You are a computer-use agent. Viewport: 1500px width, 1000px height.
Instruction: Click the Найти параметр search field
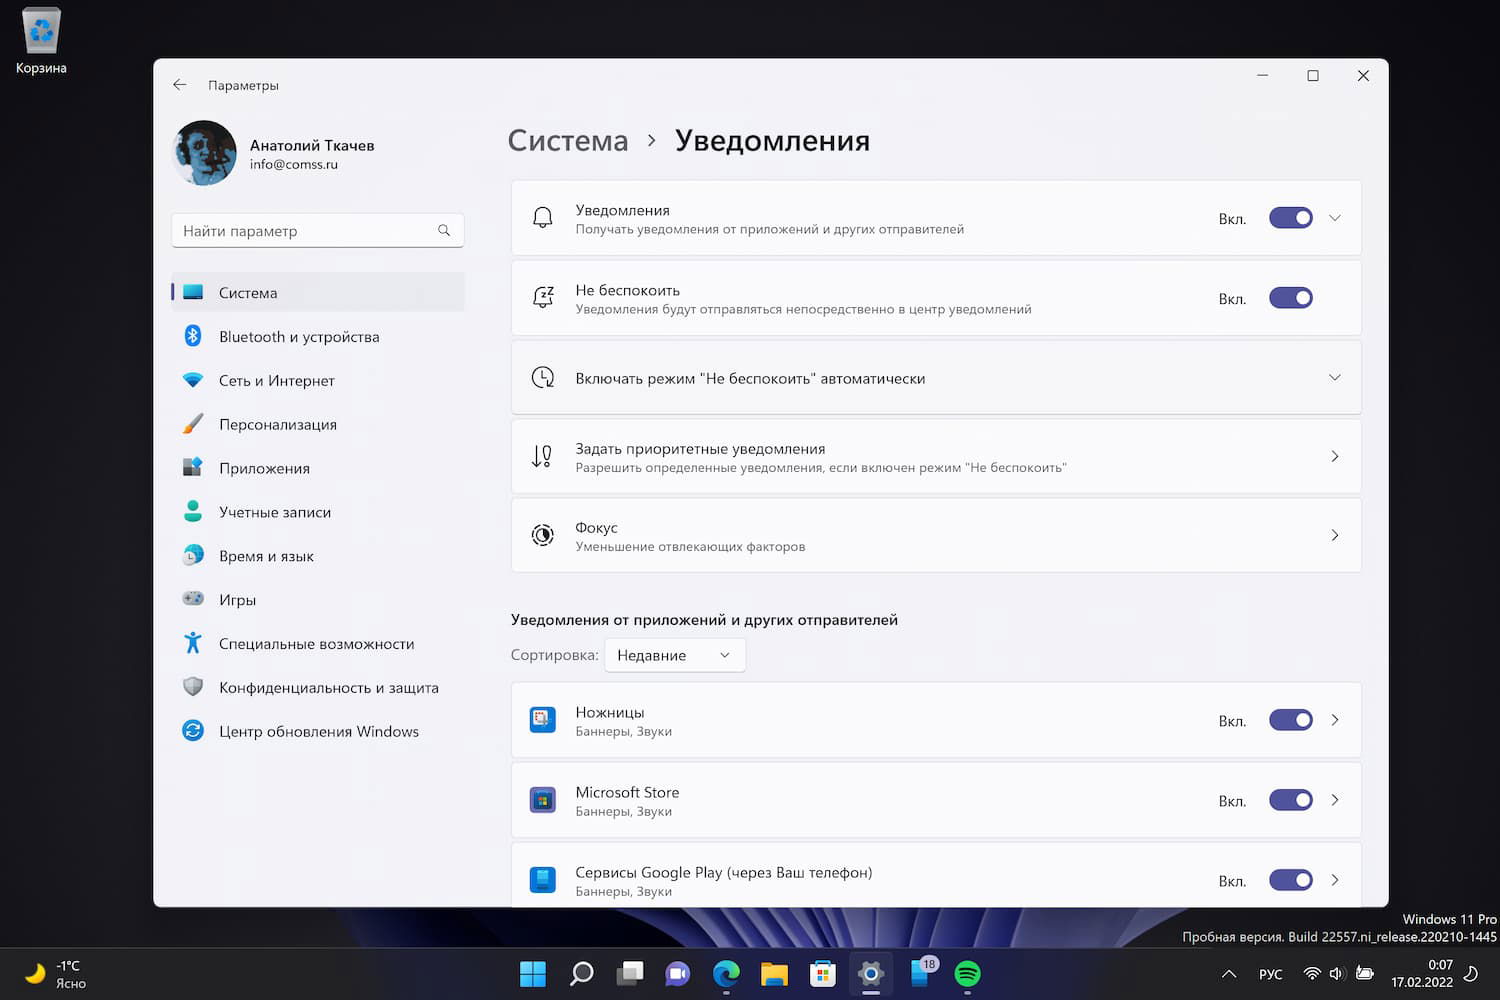pyautogui.click(x=318, y=230)
